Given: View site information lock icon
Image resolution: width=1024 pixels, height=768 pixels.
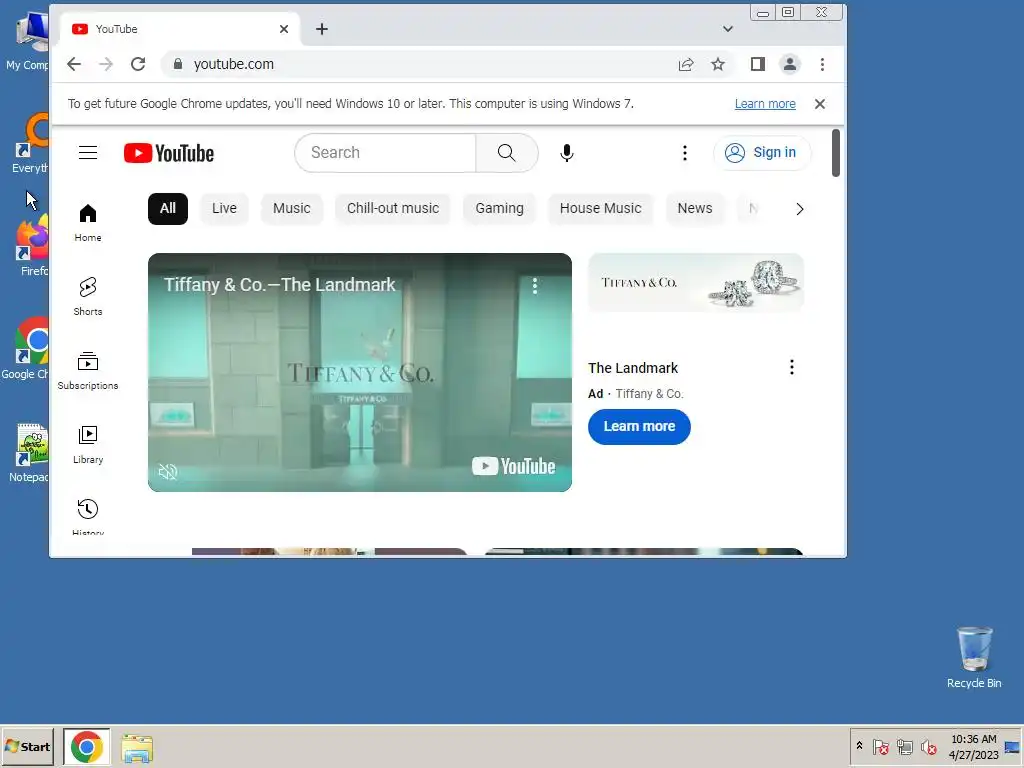Looking at the screenshot, I should point(178,64).
